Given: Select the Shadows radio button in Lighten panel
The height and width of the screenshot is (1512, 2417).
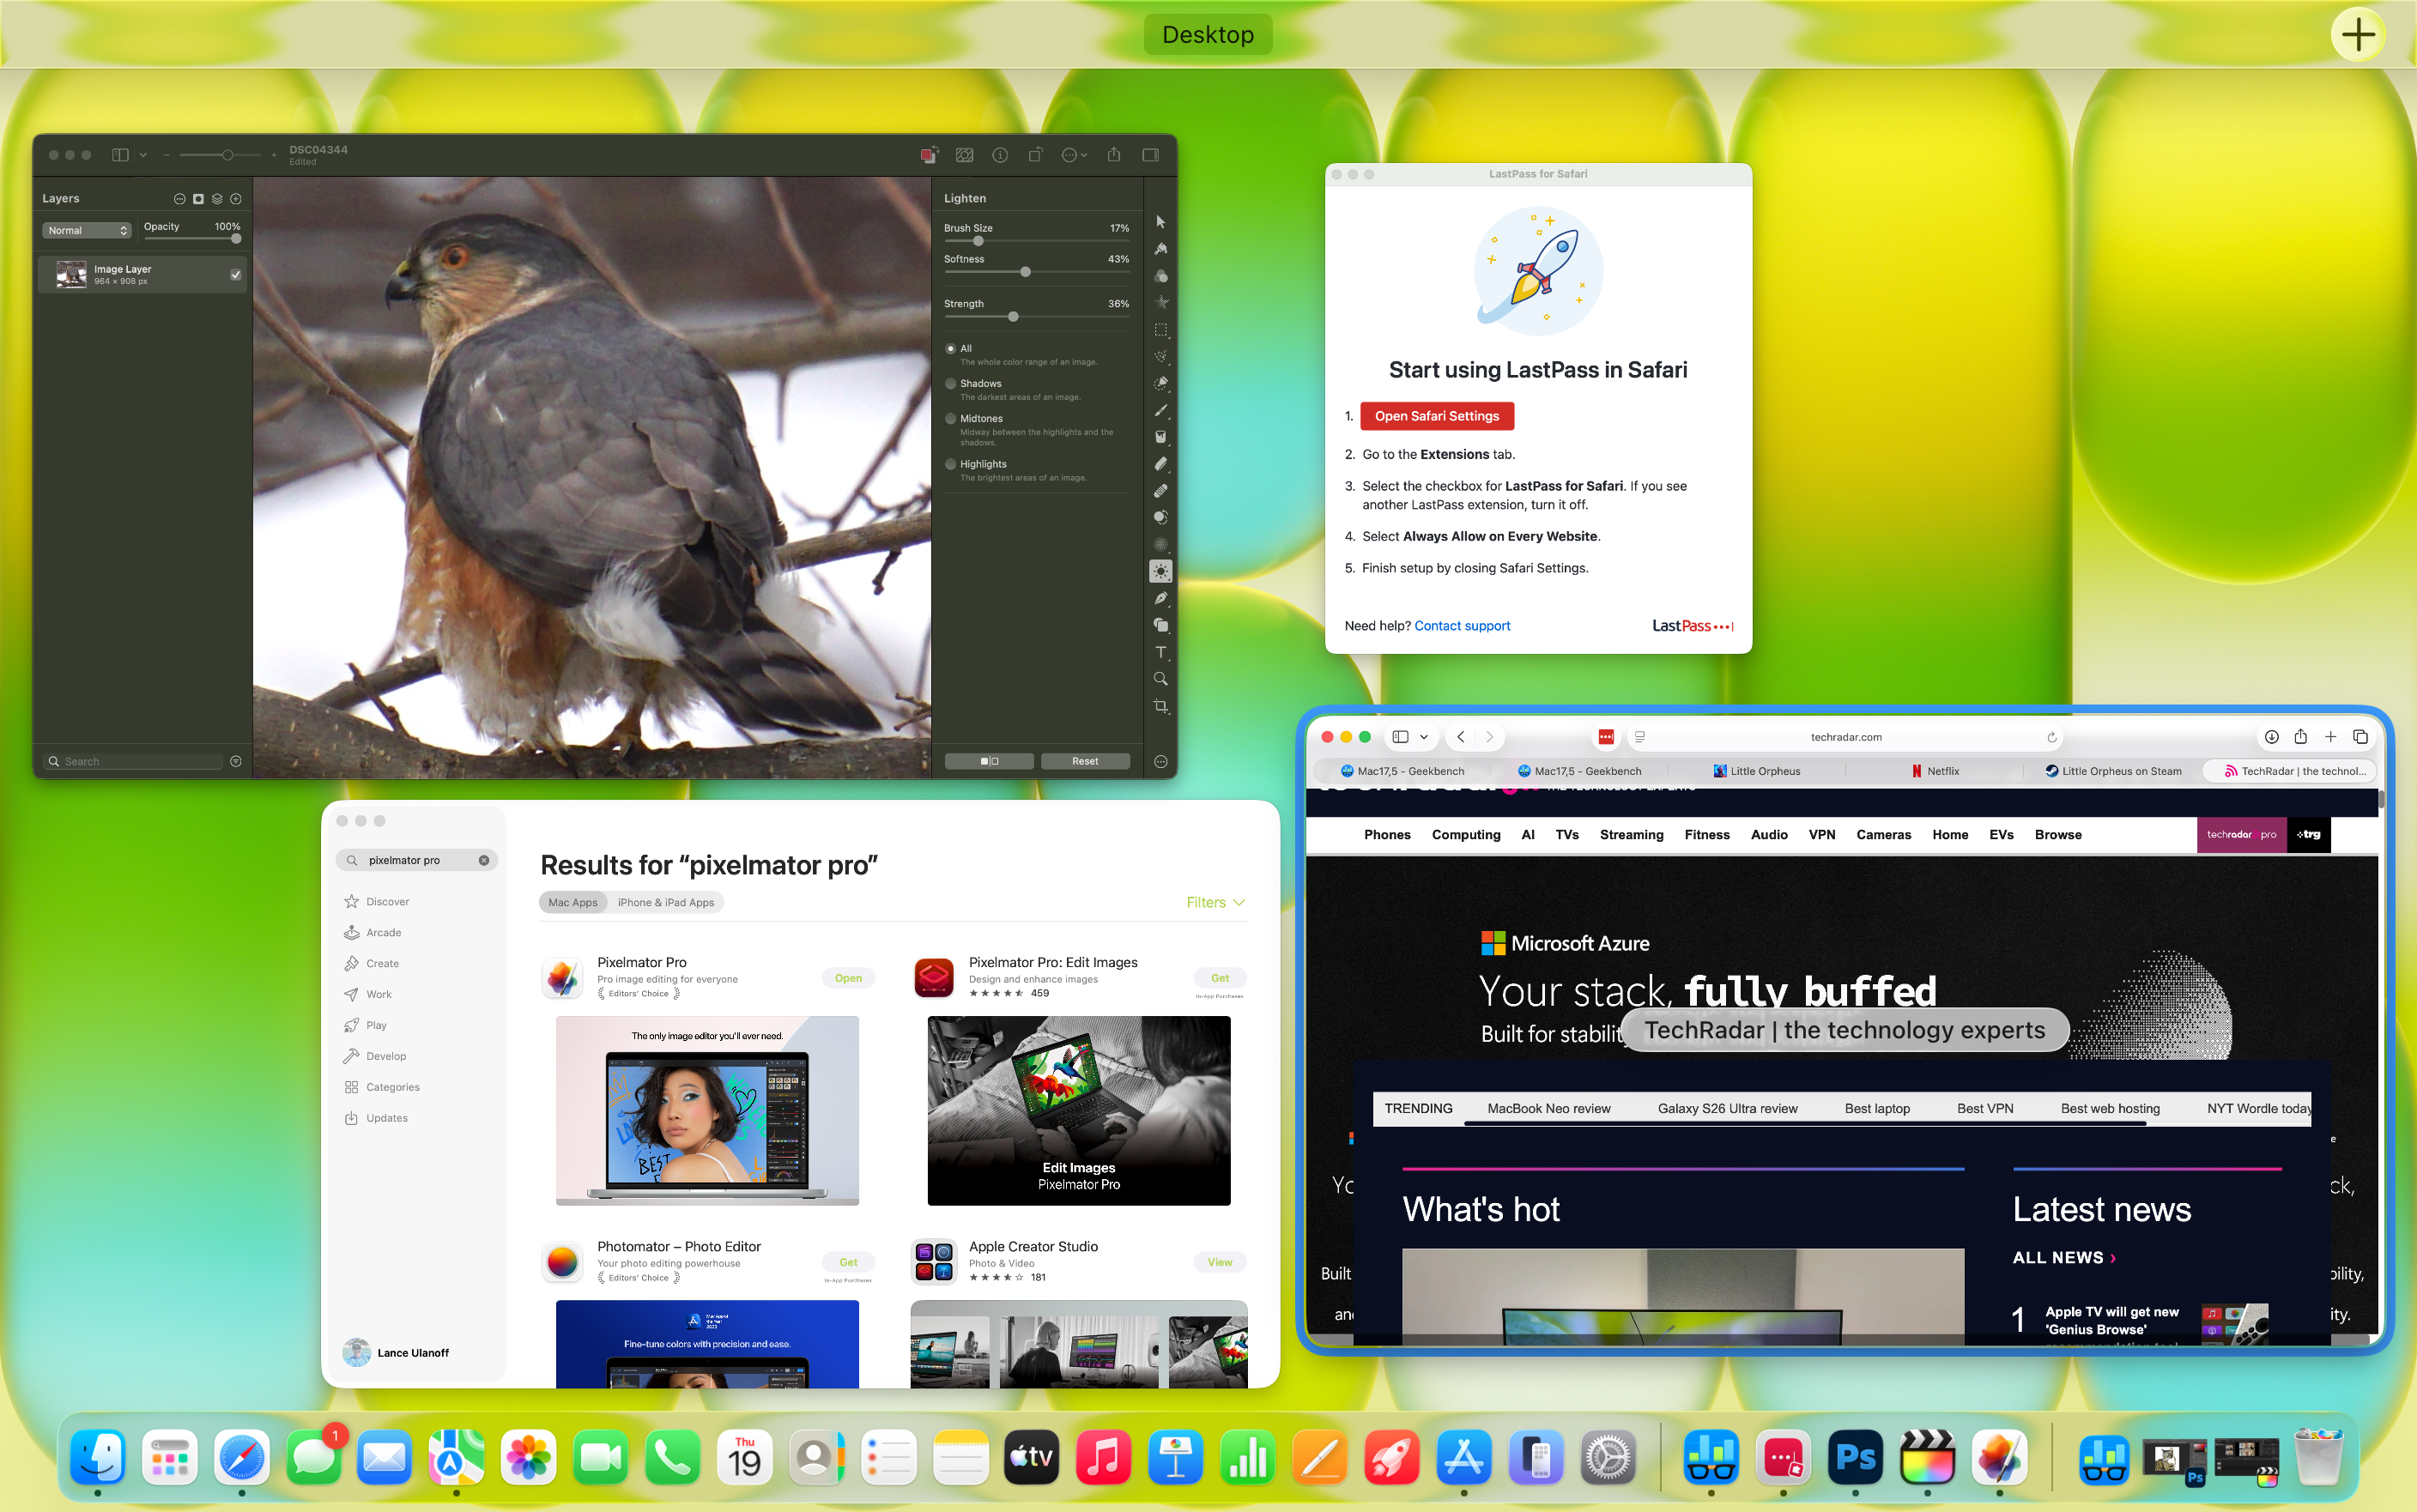Looking at the screenshot, I should pos(950,383).
